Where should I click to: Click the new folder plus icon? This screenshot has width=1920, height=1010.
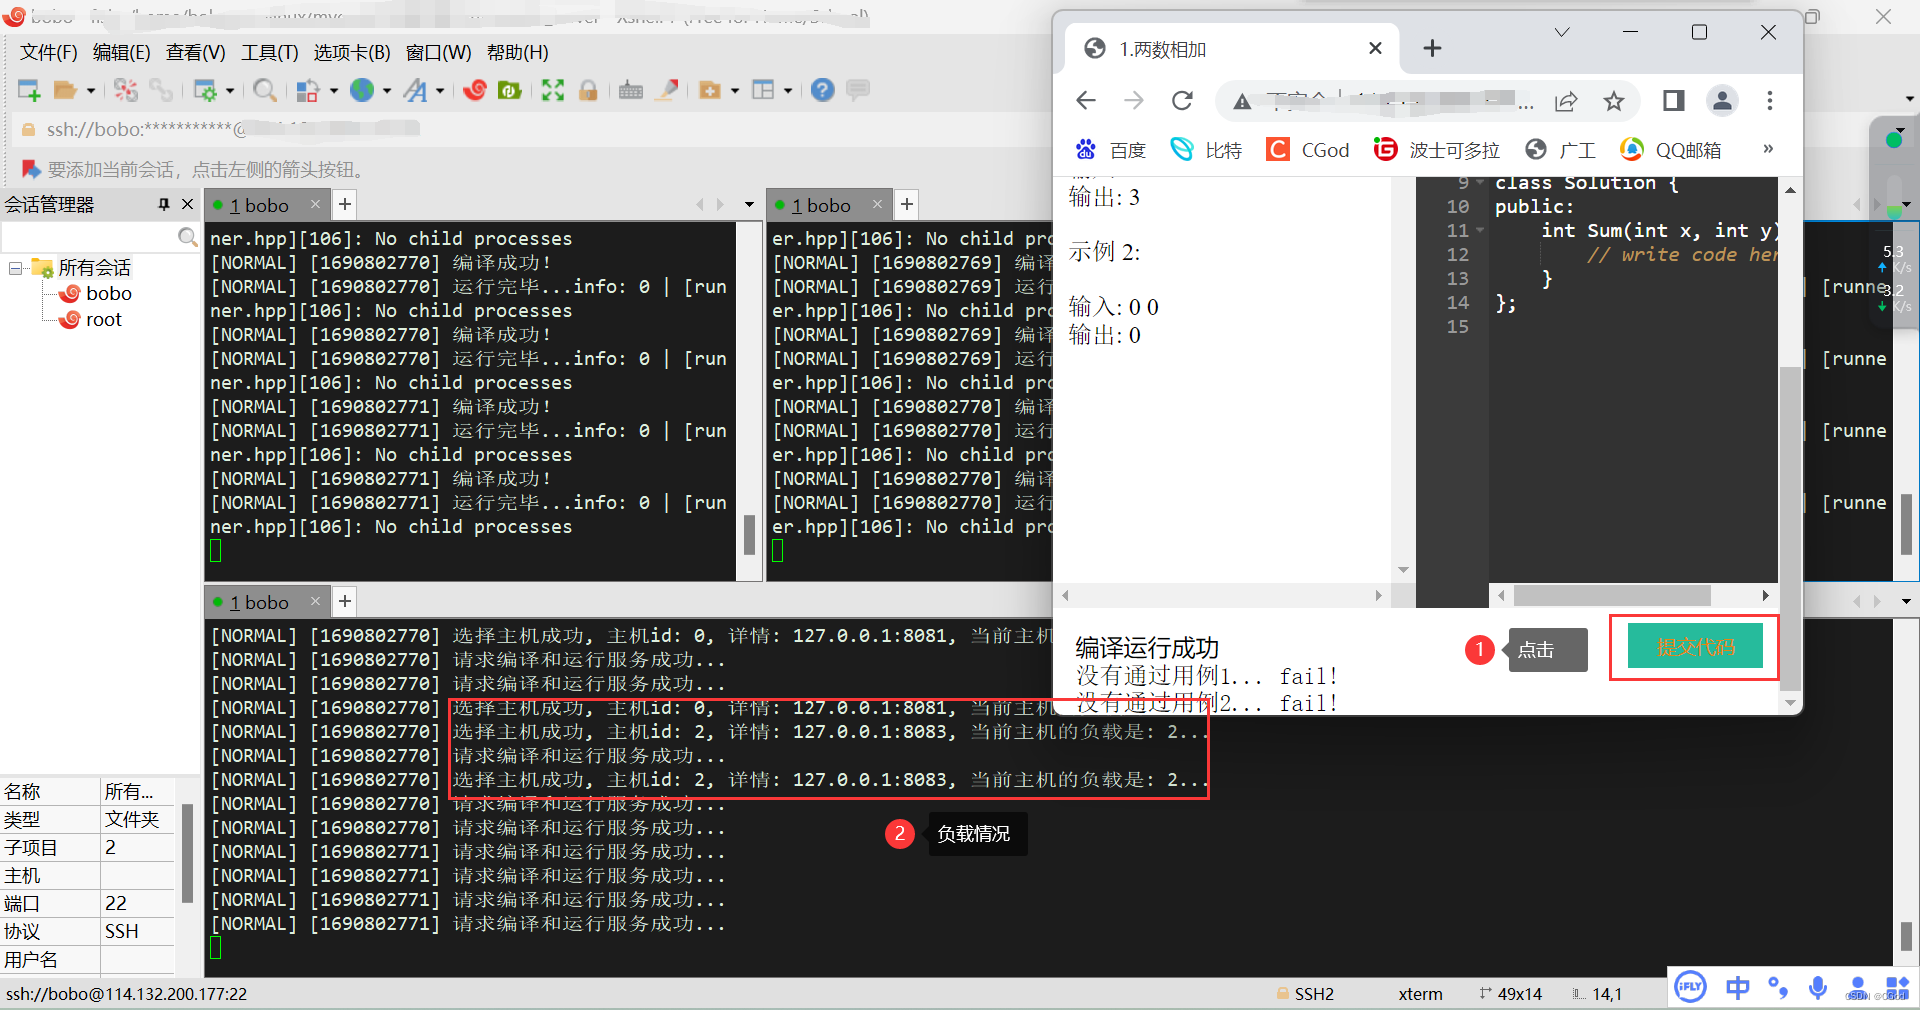(x=710, y=90)
